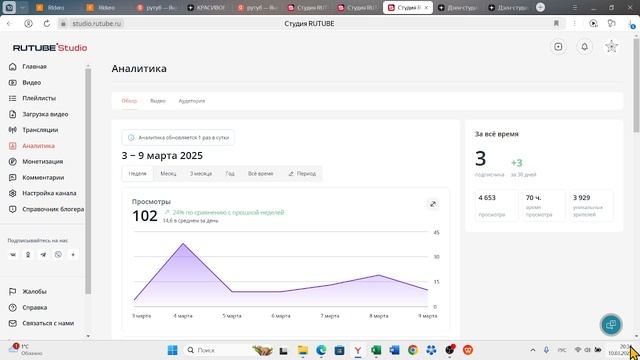
Task: Click the page vertical scrollbar
Action: [636, 86]
